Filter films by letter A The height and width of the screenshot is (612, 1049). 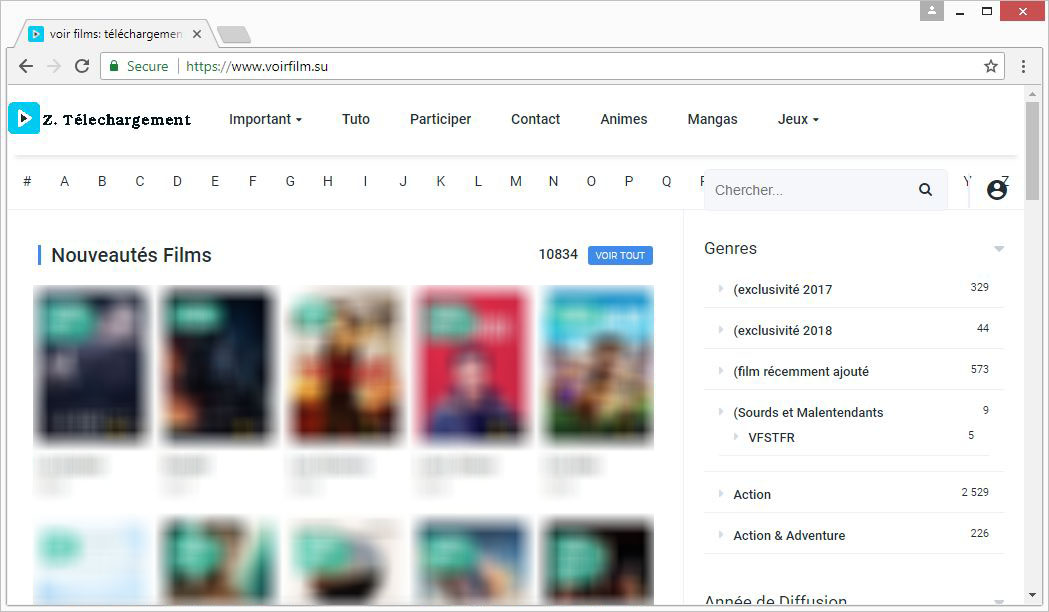point(64,181)
